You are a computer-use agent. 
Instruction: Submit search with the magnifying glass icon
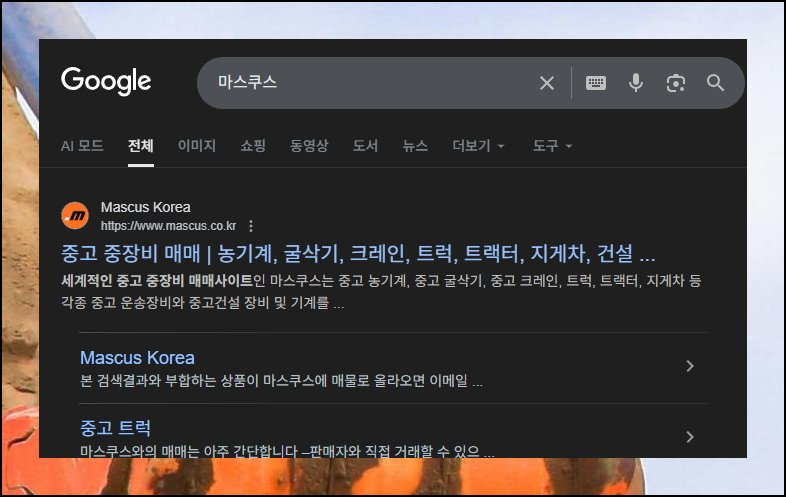(x=715, y=83)
